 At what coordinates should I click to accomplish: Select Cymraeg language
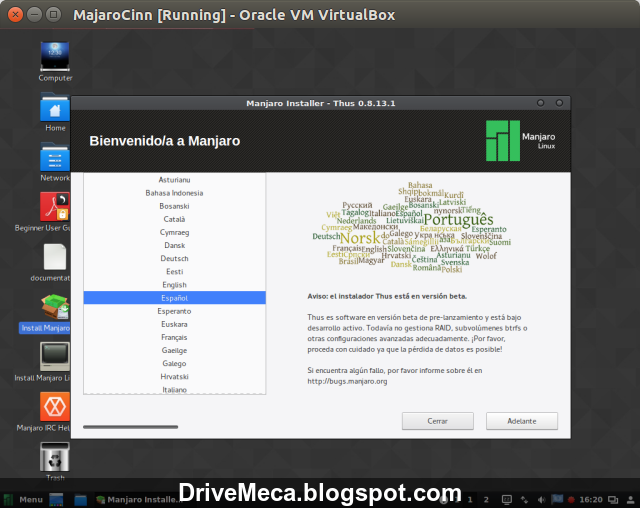174,232
